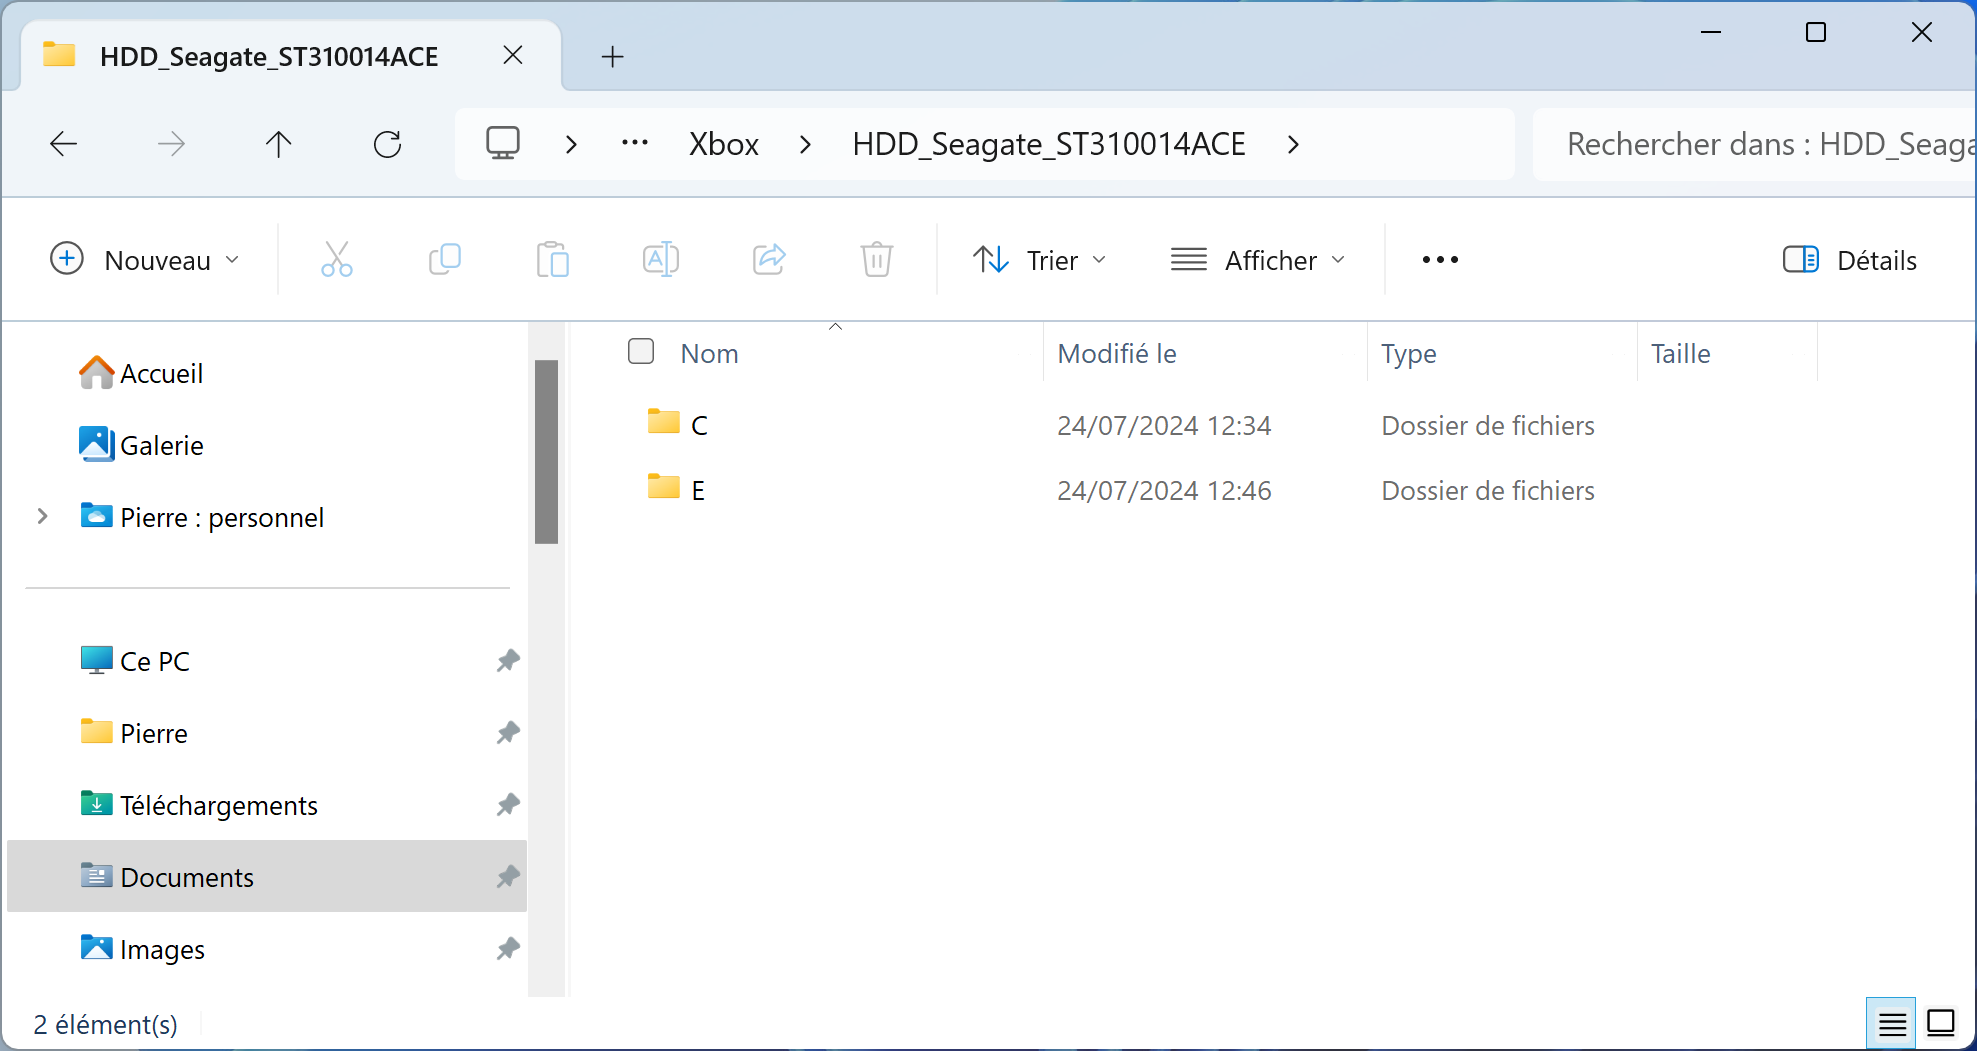Open the Nouveau dropdown menu
The image size is (1977, 1051).
[x=145, y=260]
